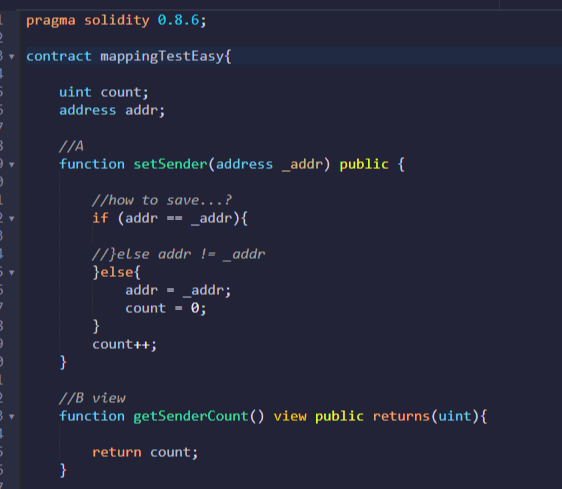The width and height of the screenshot is (562, 489).
Task: Click the 'contract' keyword
Action: pyautogui.click(x=59, y=57)
